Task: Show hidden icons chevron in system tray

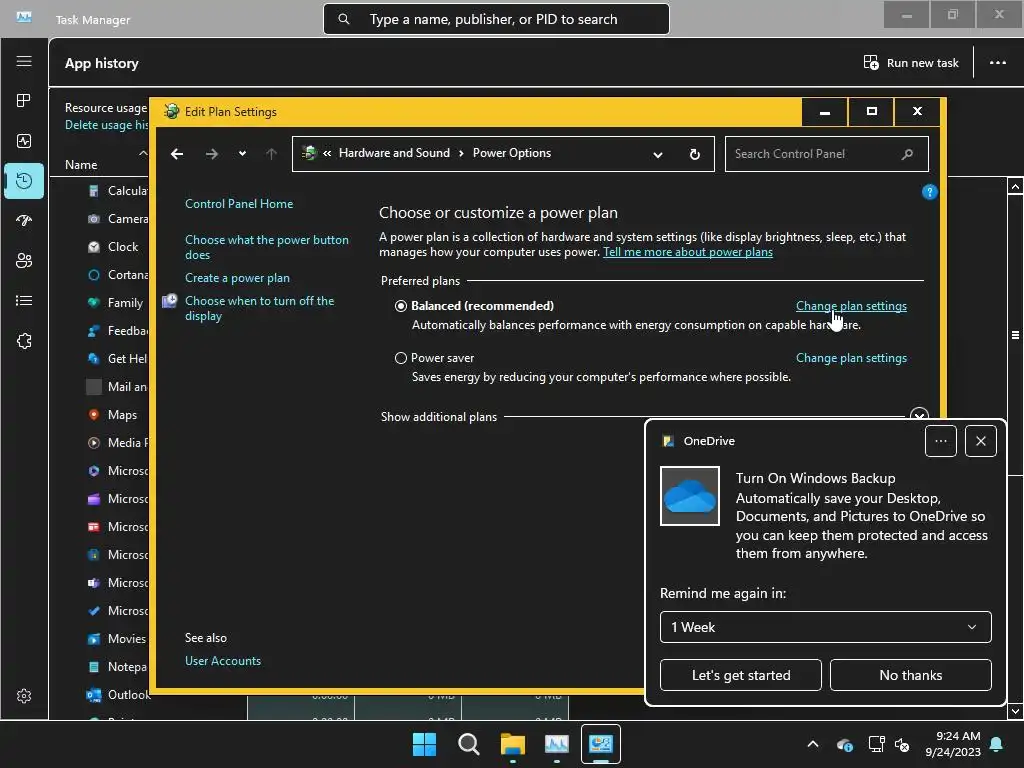Action: pyautogui.click(x=812, y=744)
